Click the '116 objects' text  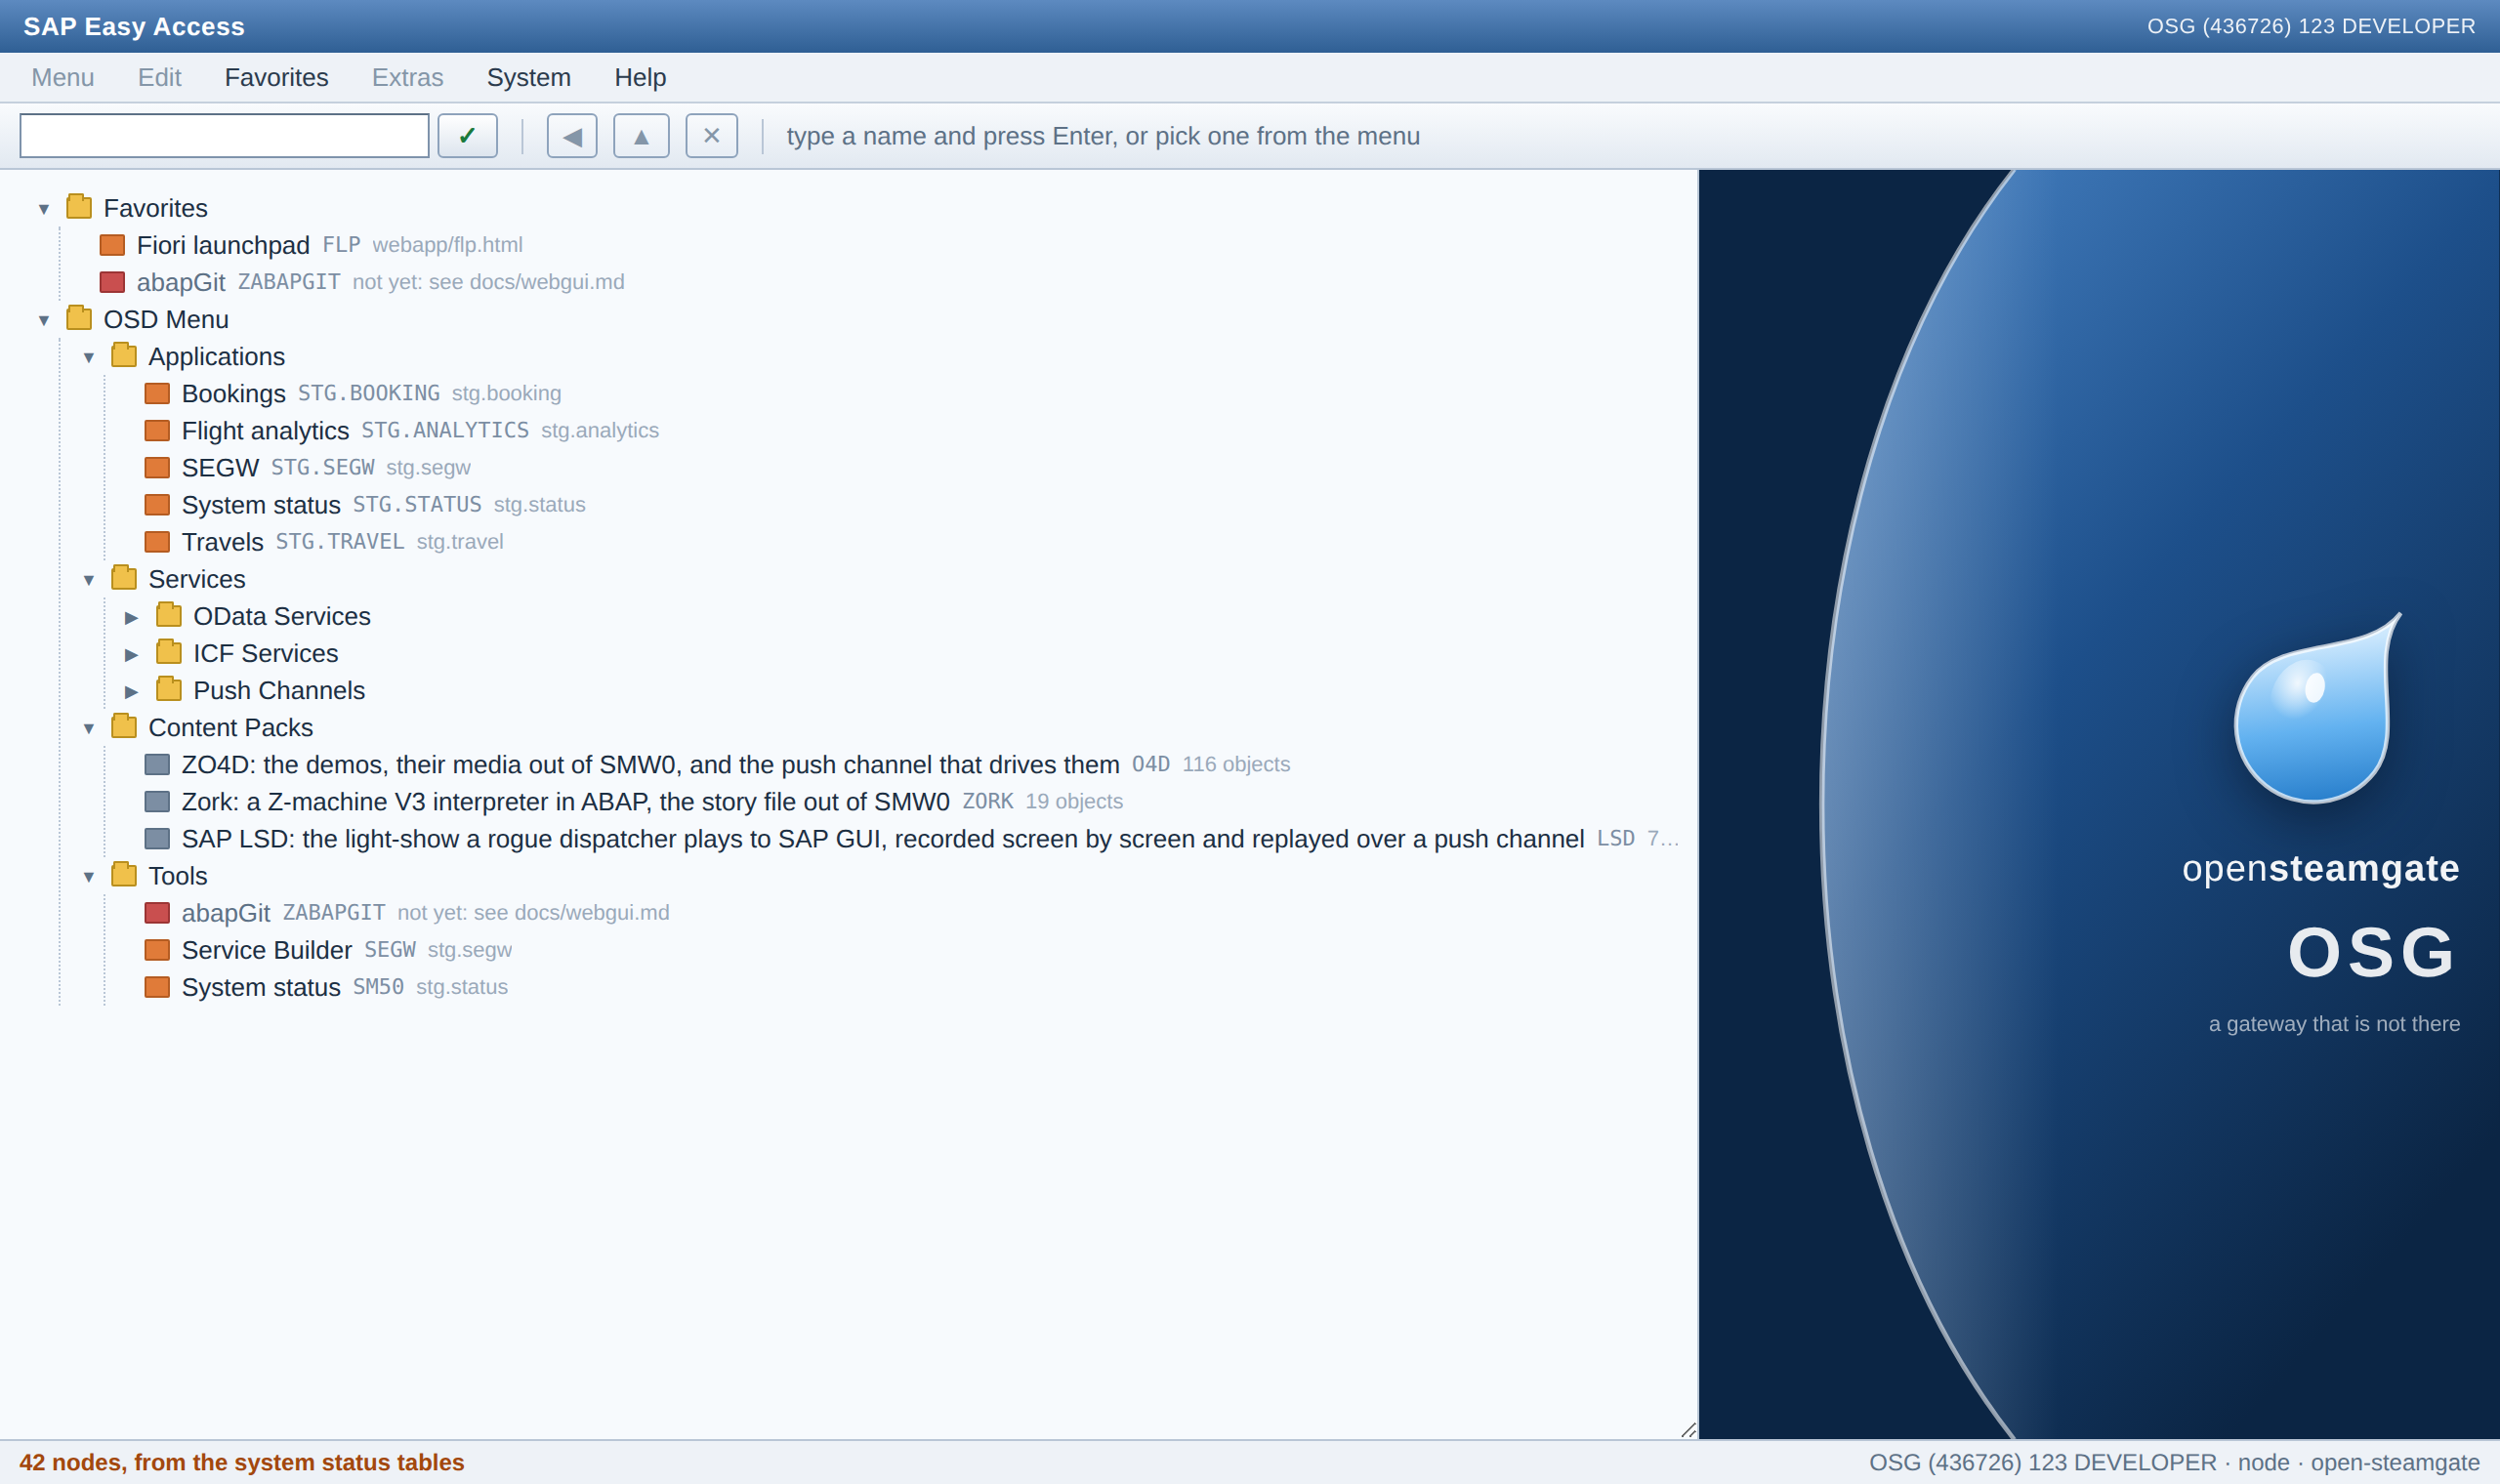coord(1236,764)
